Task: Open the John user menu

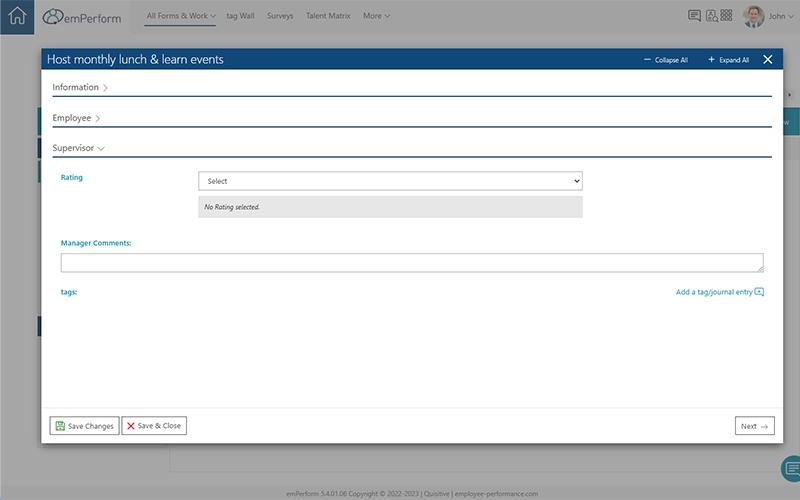Action: tap(781, 16)
